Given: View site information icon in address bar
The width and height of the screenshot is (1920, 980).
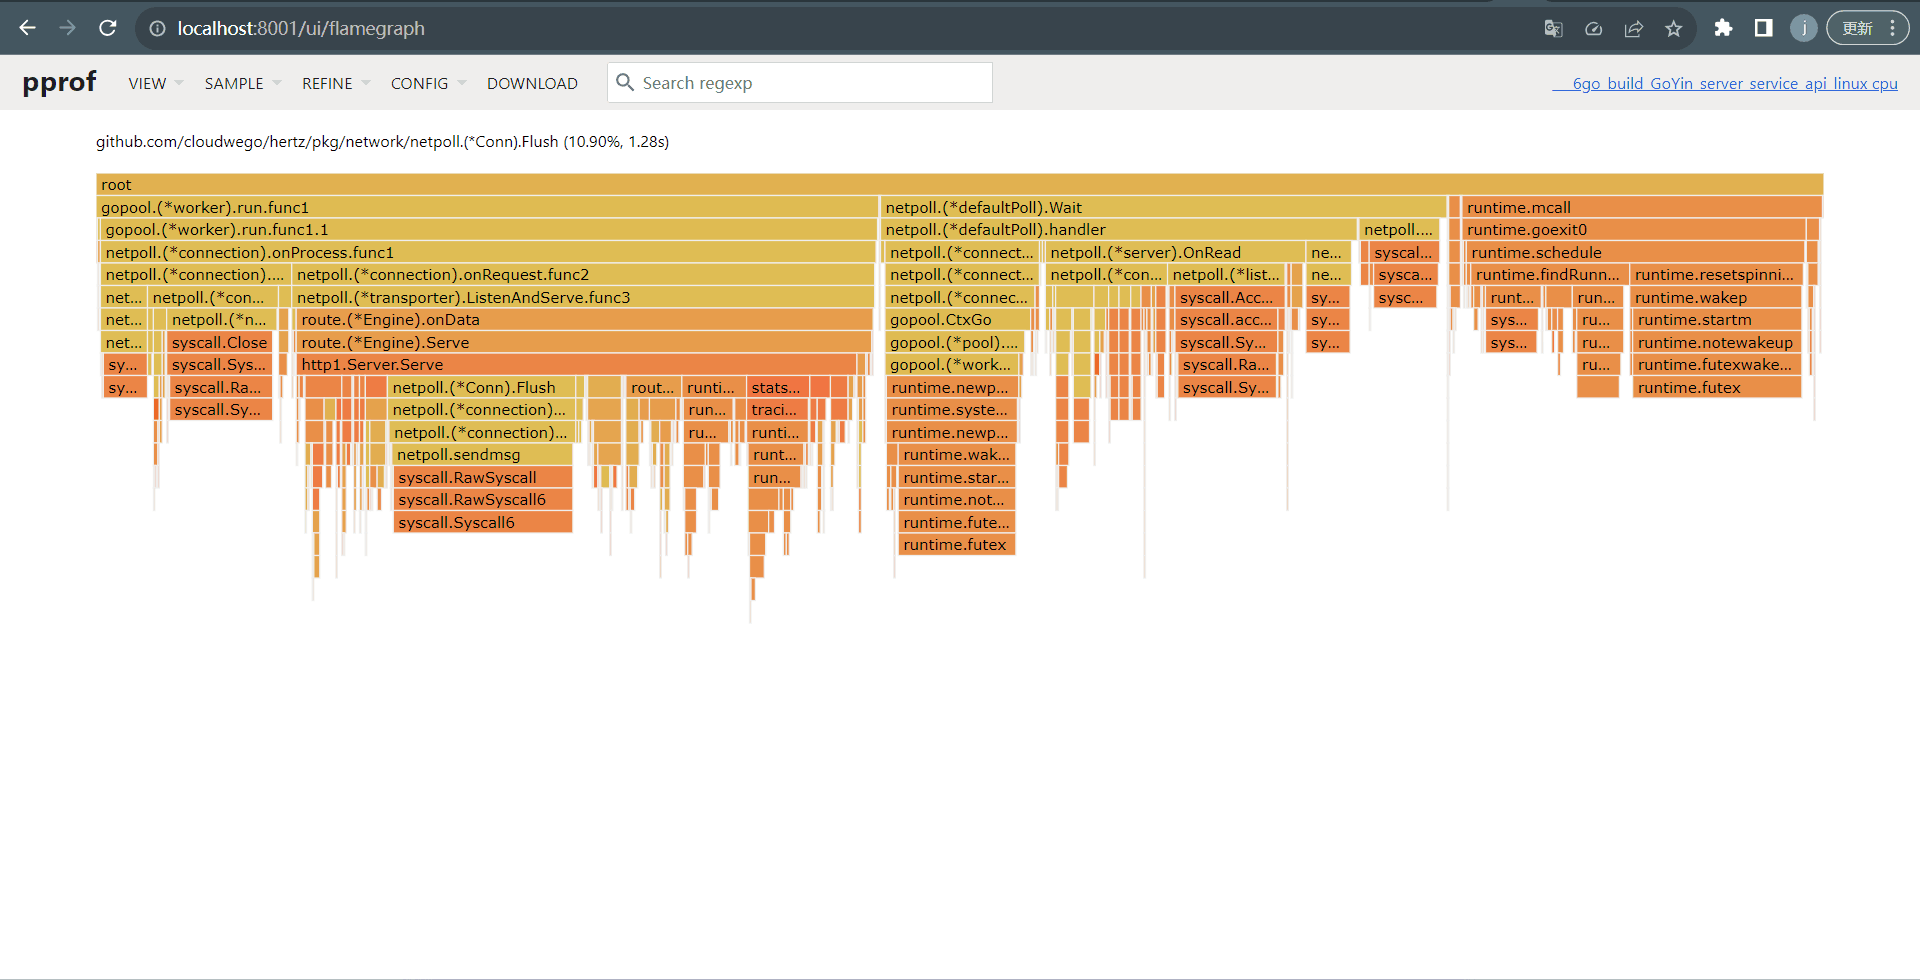Looking at the screenshot, I should 157,28.
